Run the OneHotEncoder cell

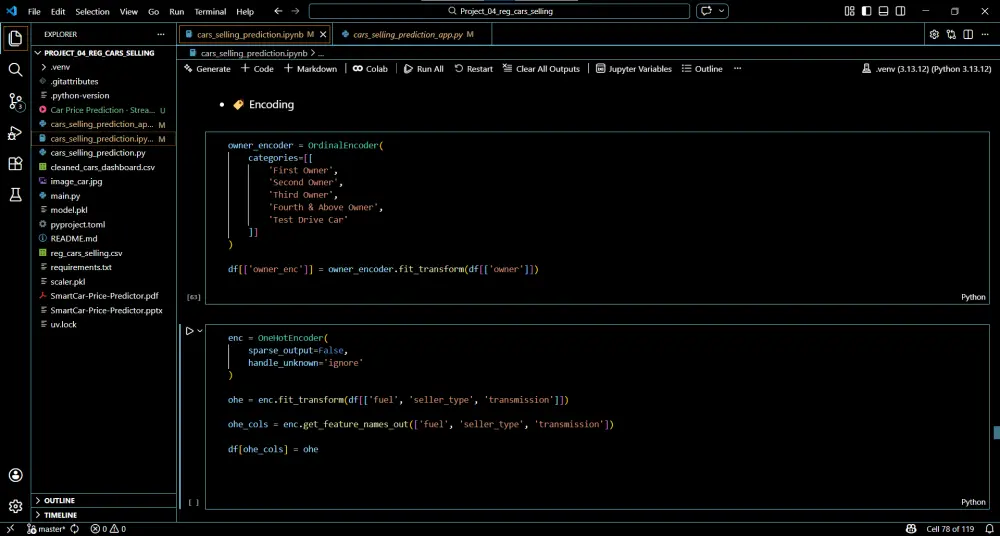[189, 331]
